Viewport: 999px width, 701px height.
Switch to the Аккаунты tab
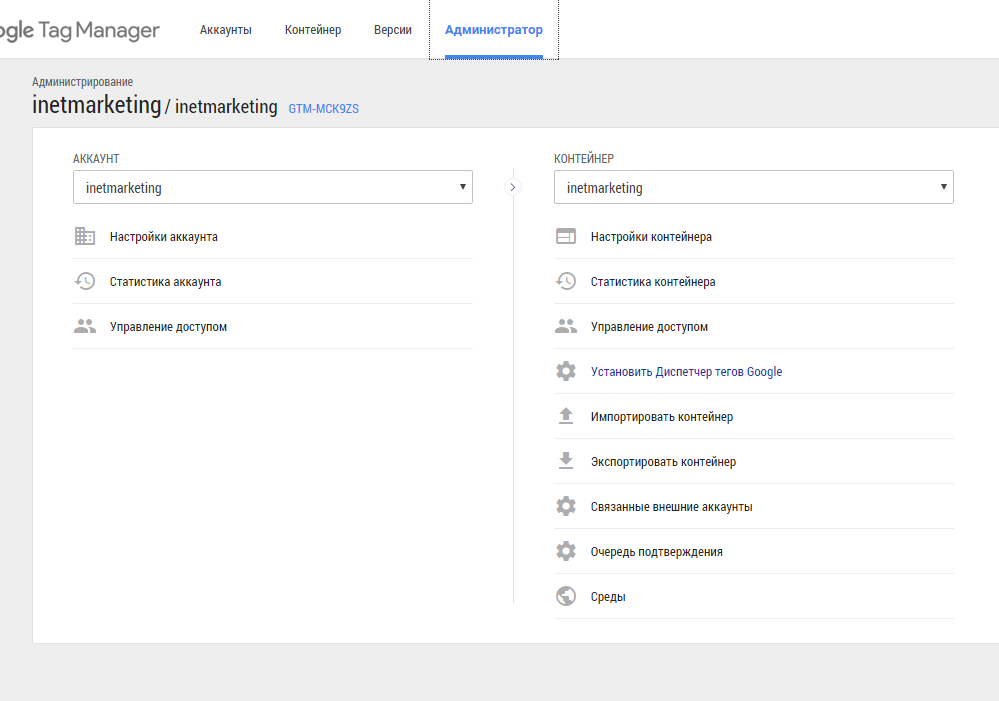(226, 30)
